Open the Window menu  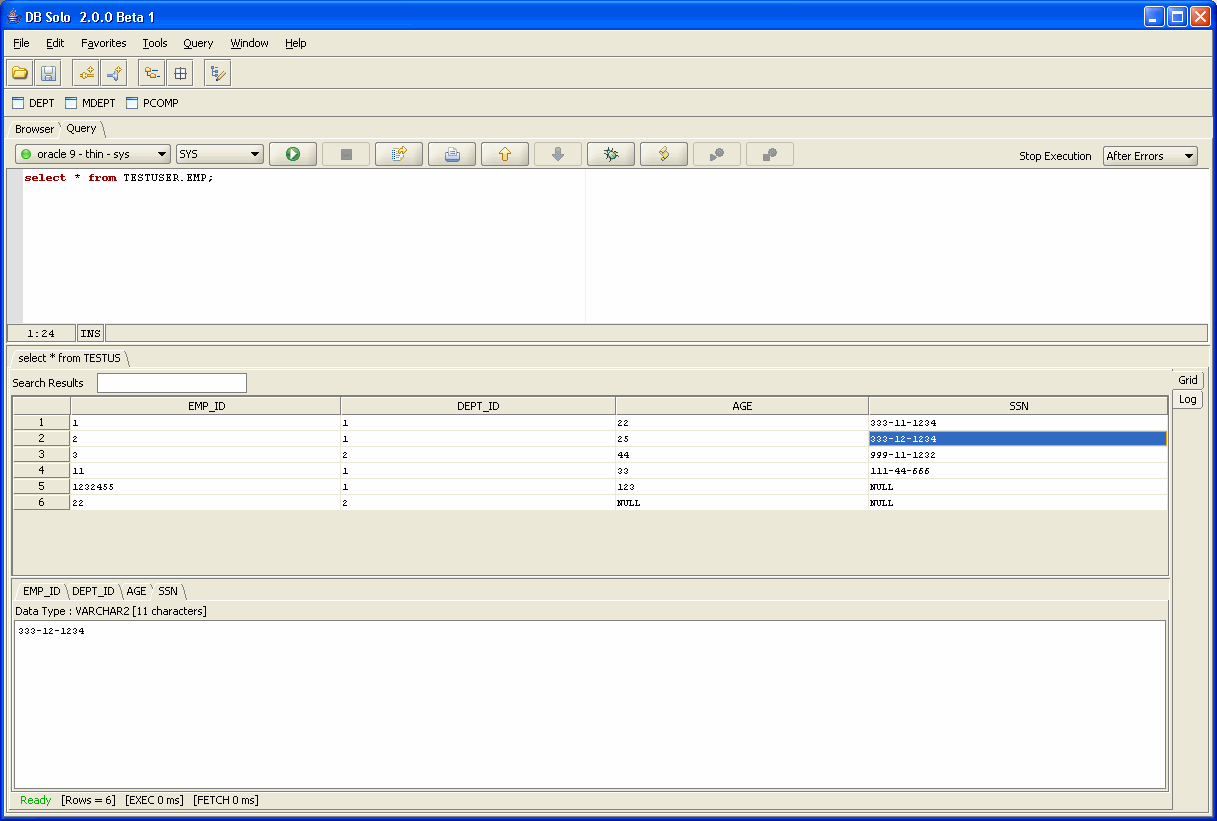pyautogui.click(x=249, y=43)
